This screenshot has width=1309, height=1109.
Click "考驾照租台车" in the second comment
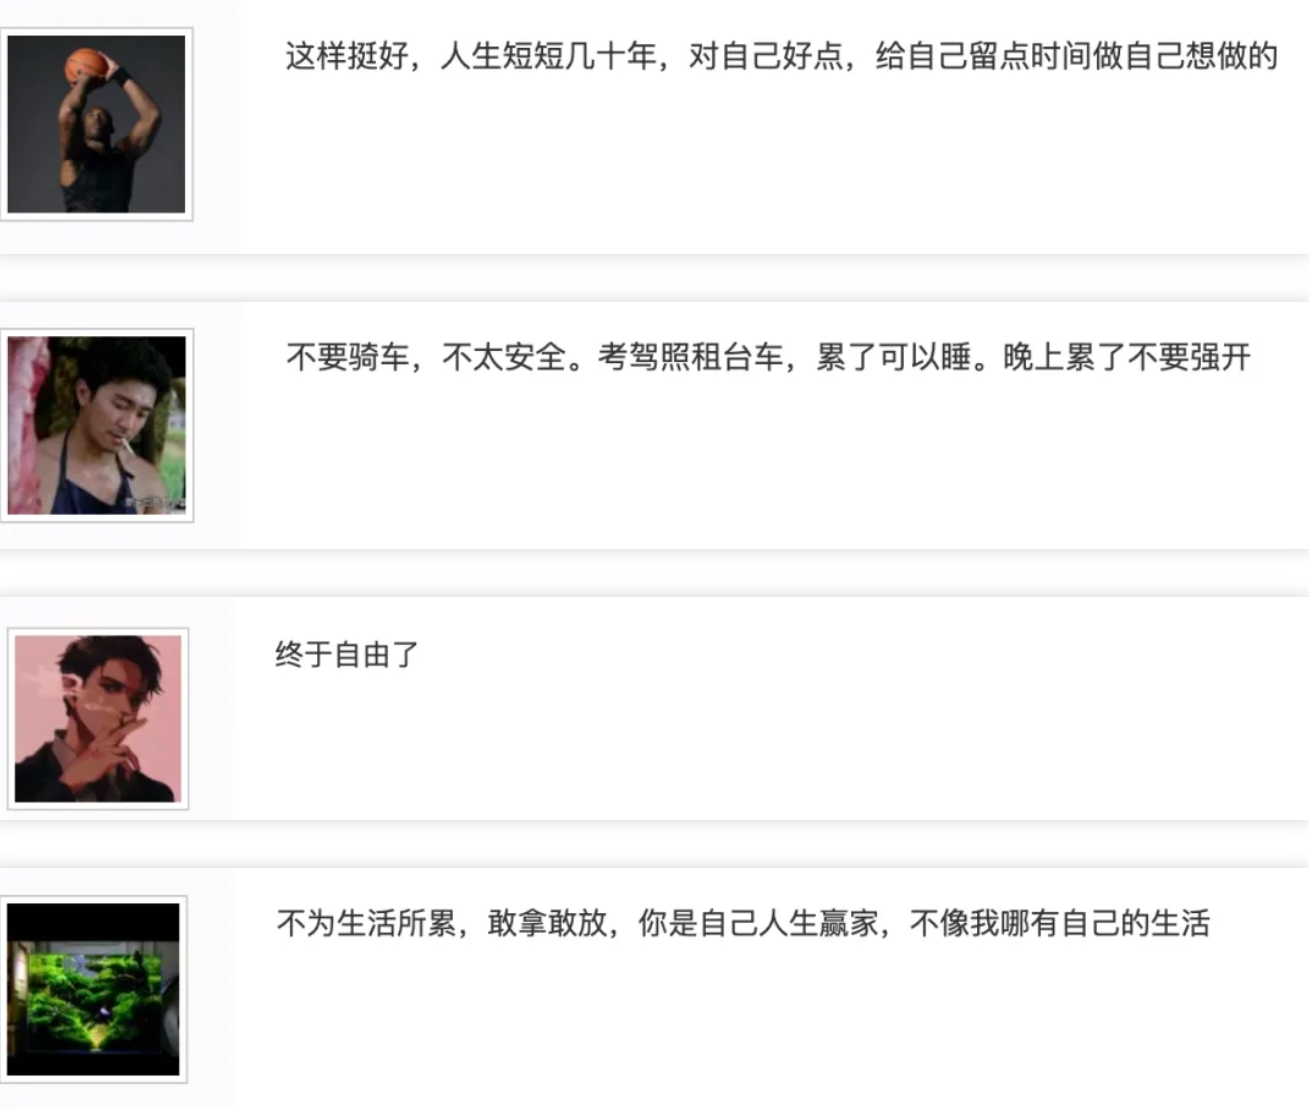pos(690,357)
